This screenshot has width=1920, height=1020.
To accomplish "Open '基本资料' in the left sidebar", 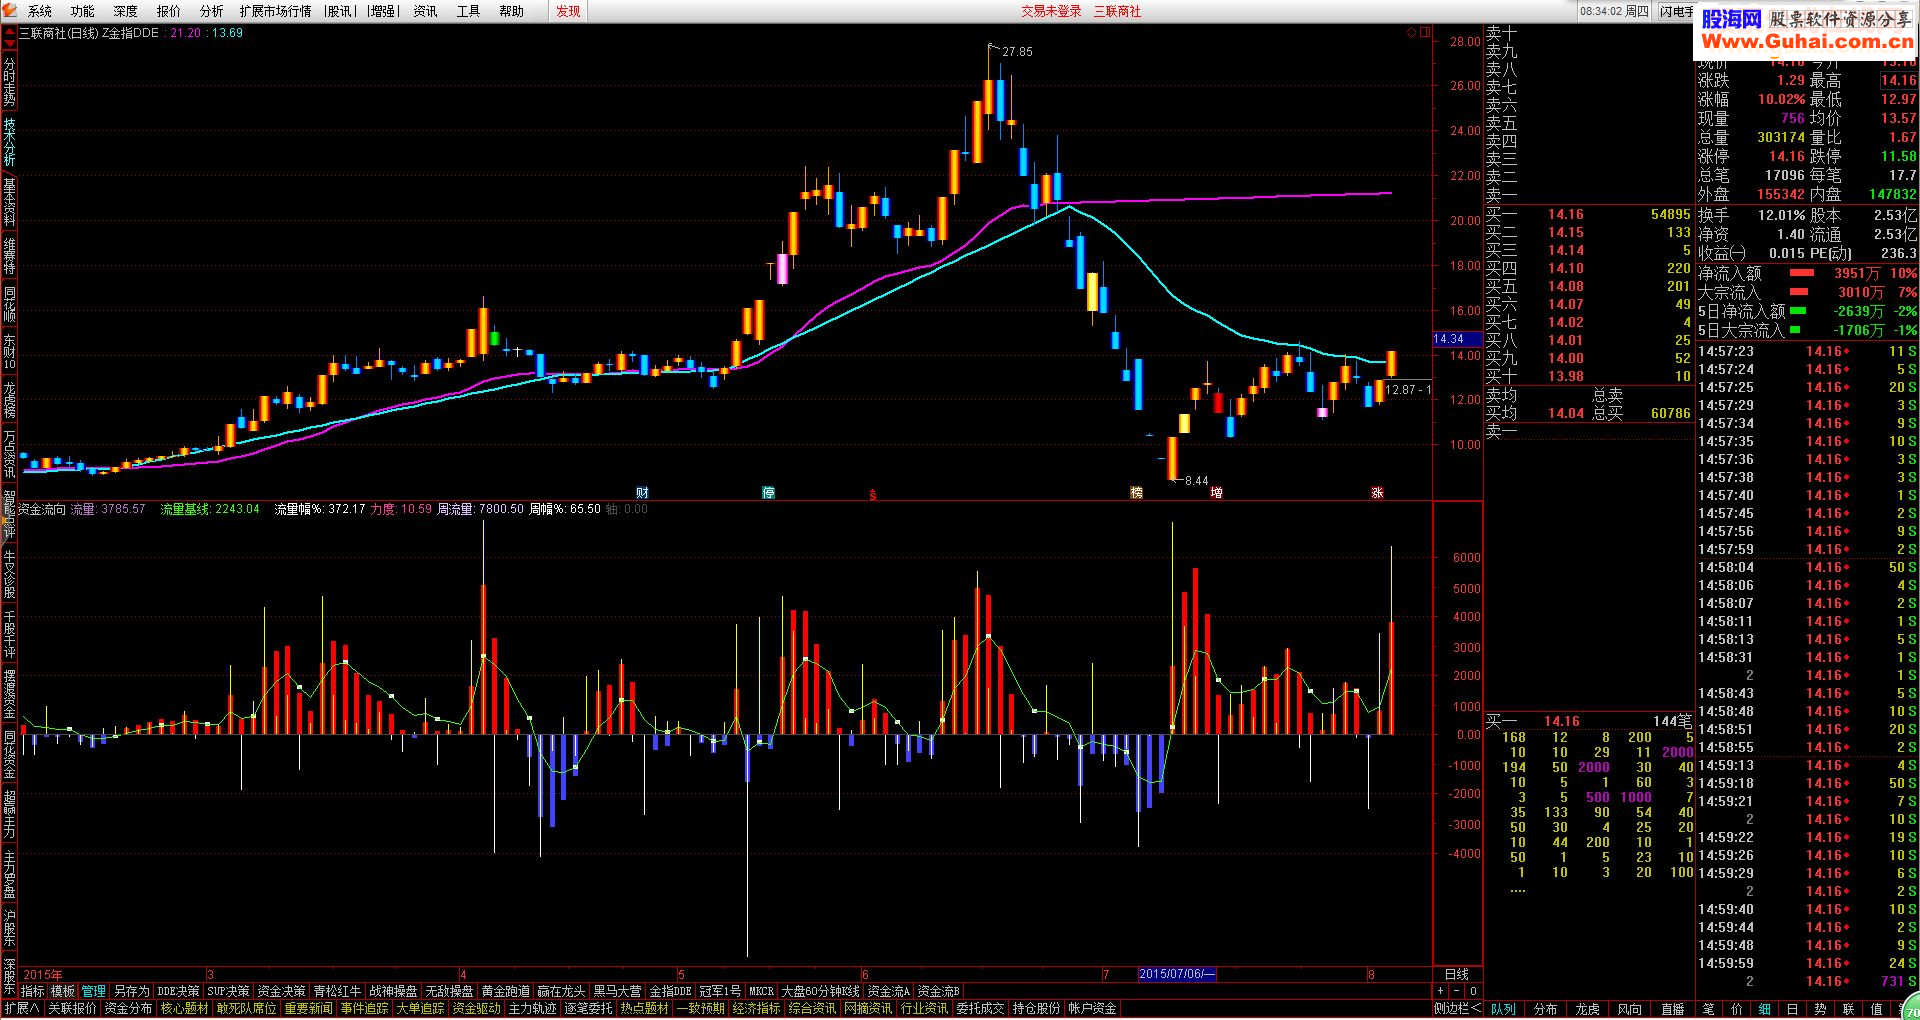I will (x=9, y=202).
